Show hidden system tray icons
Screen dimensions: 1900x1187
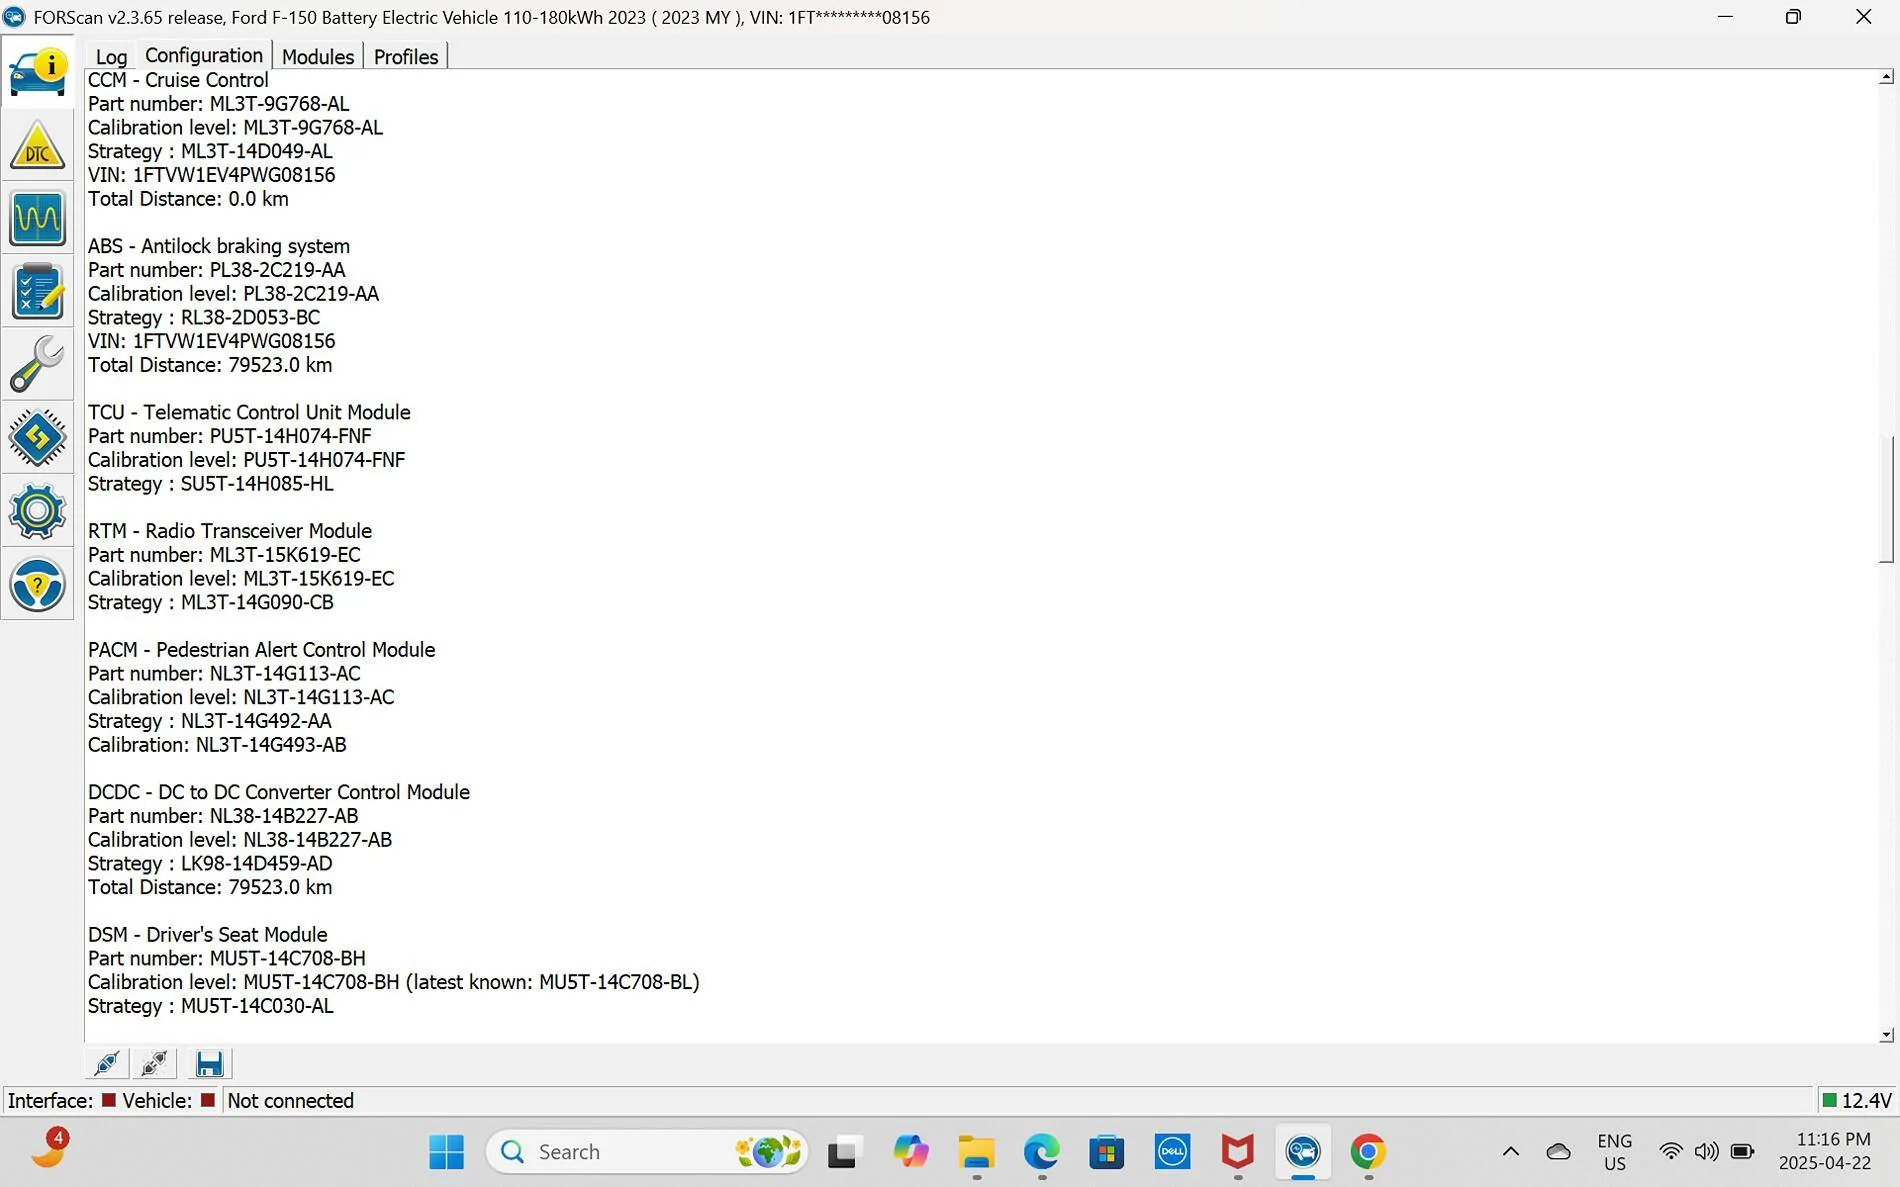point(1511,1152)
